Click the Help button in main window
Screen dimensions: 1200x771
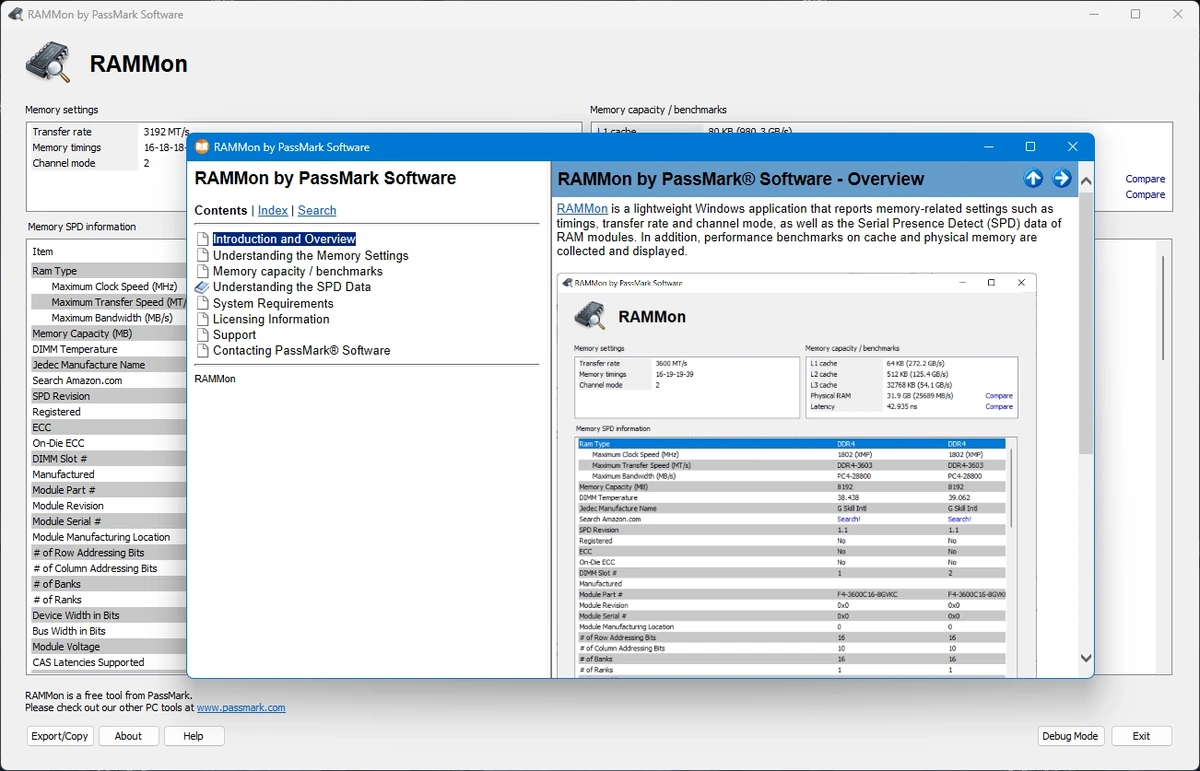click(193, 736)
